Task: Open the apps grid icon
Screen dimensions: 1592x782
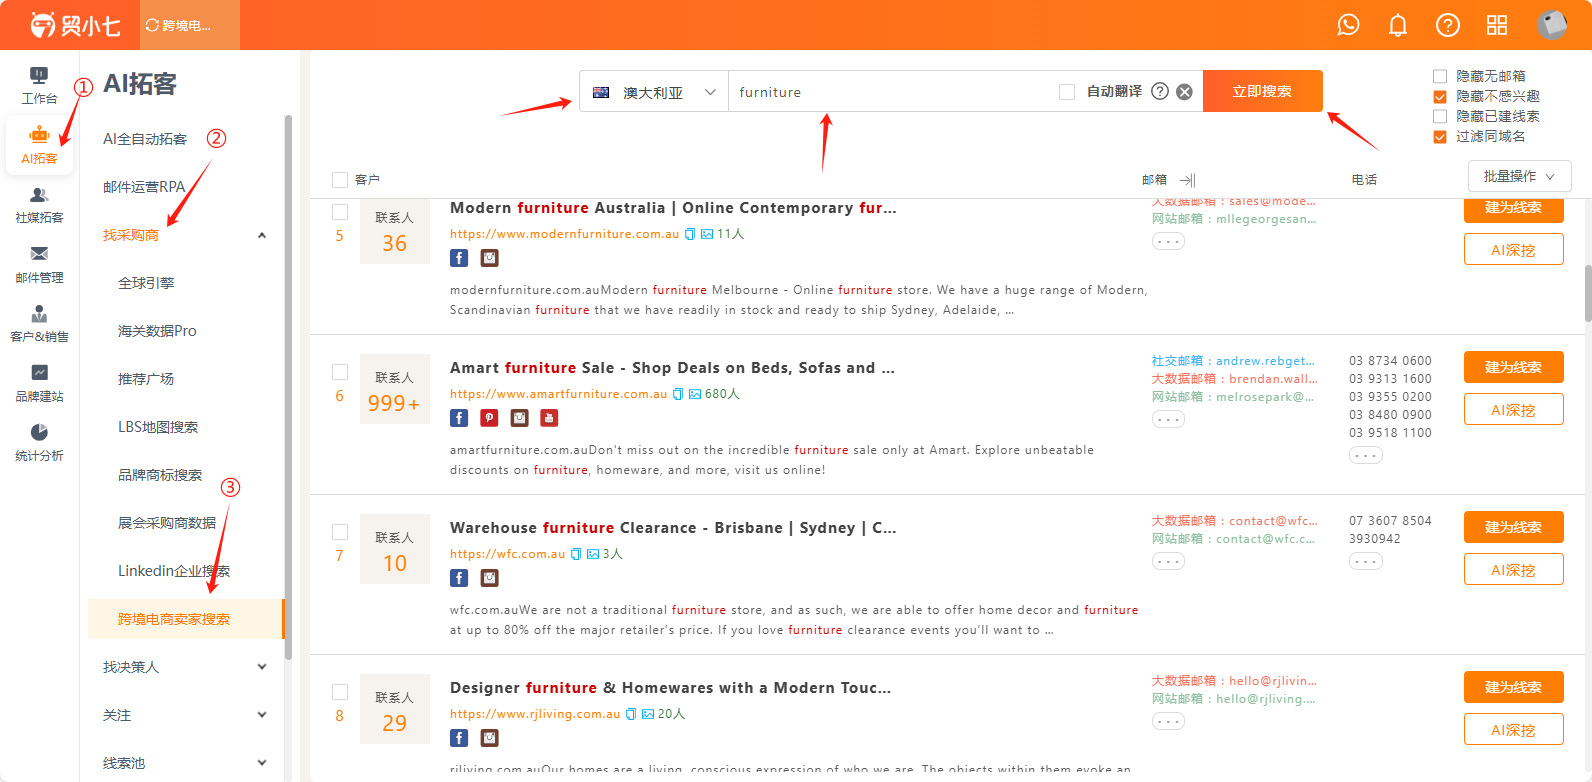Action: (1497, 25)
